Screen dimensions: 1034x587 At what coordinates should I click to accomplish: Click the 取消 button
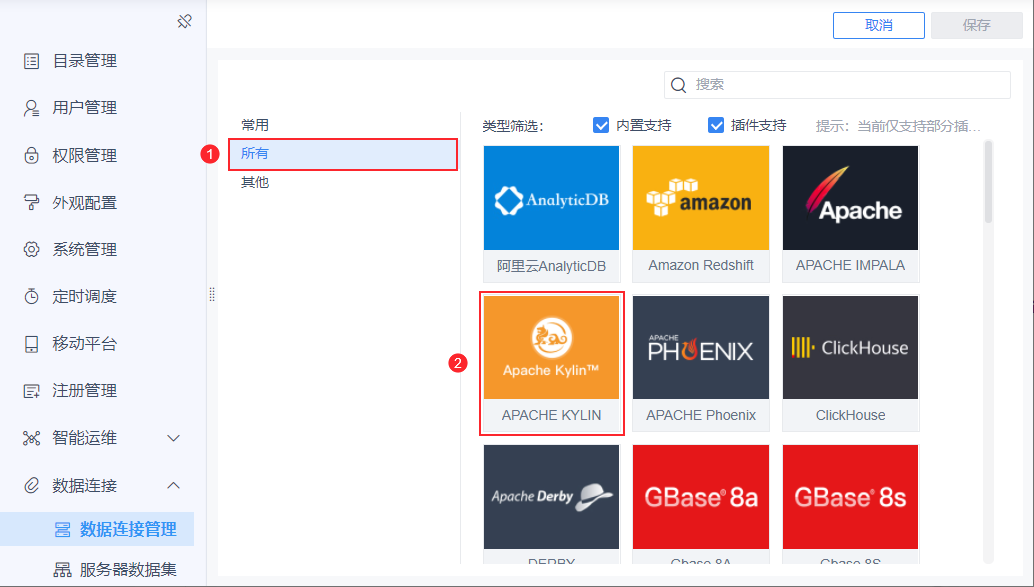[x=878, y=25]
